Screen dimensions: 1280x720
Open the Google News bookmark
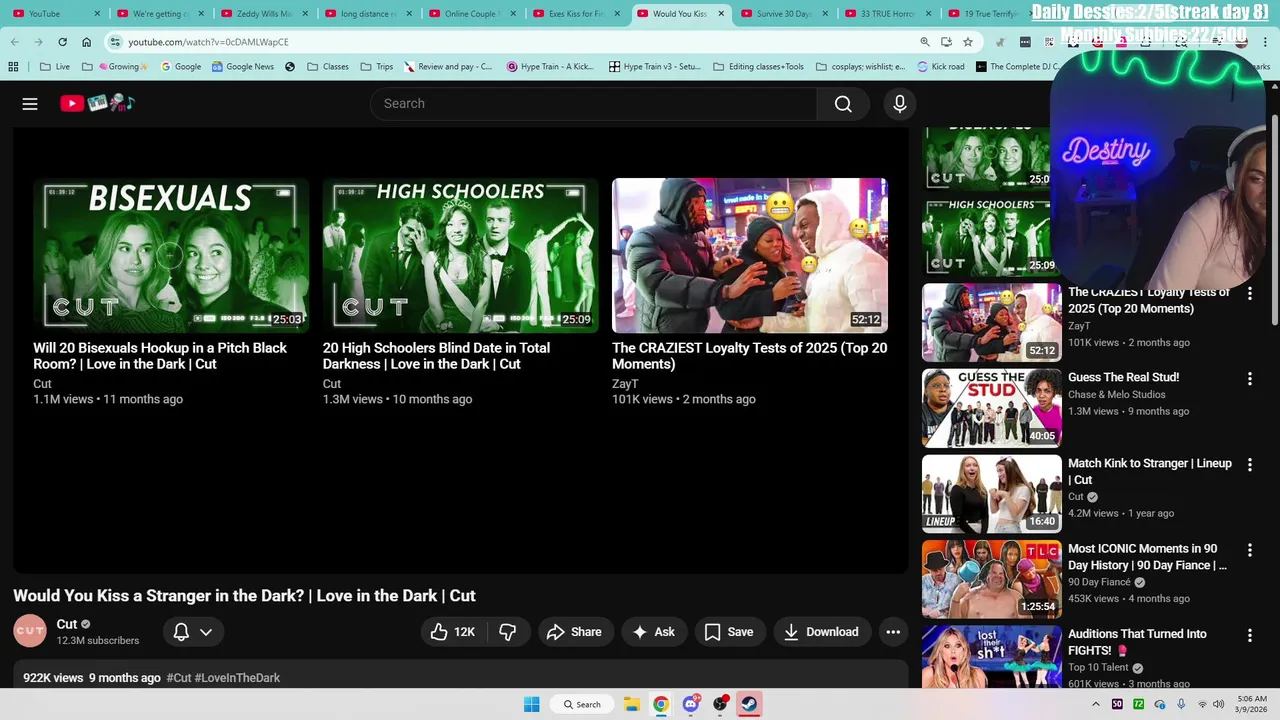click(243, 67)
